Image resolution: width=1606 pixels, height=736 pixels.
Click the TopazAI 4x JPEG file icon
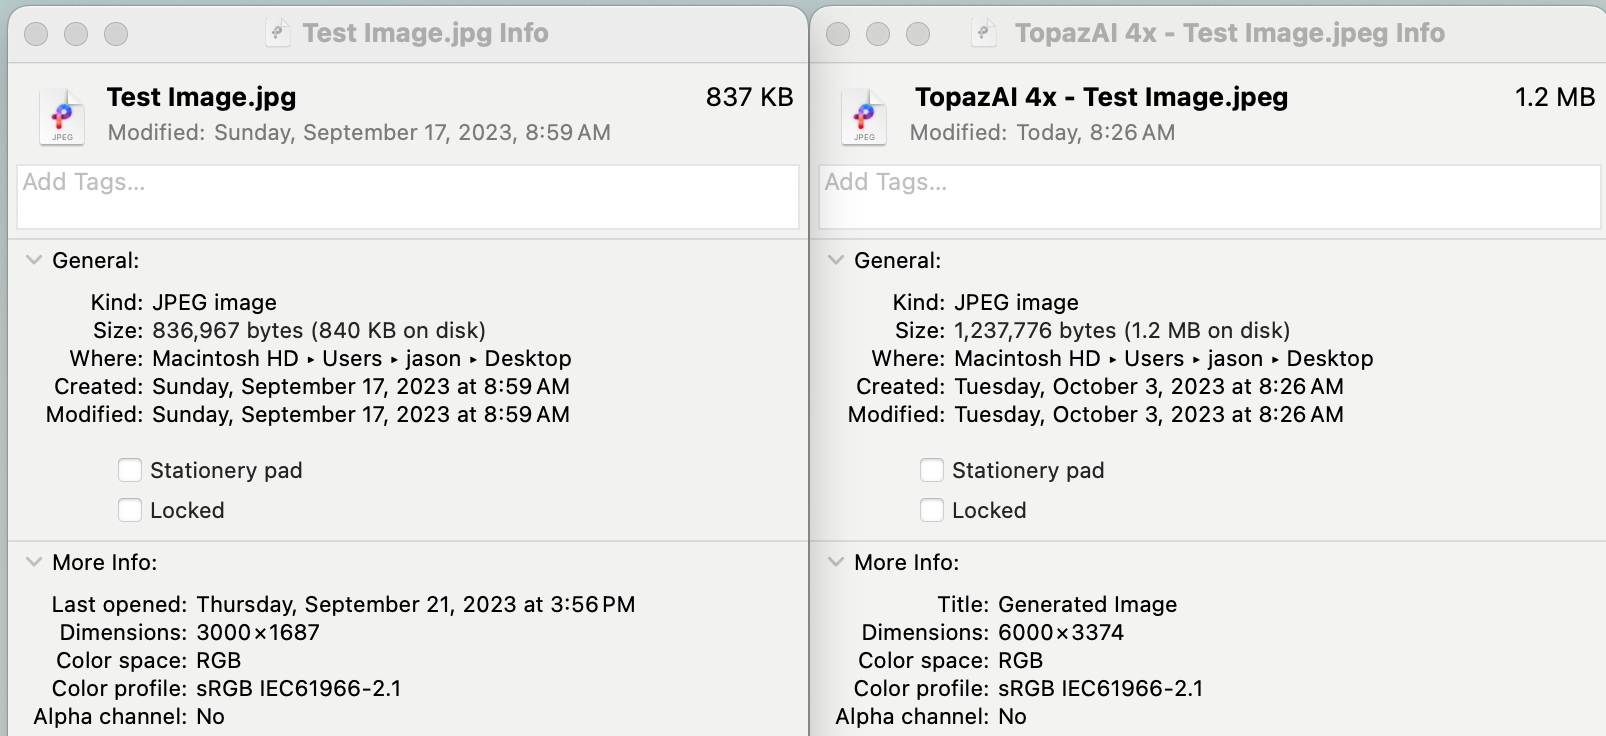pos(864,117)
